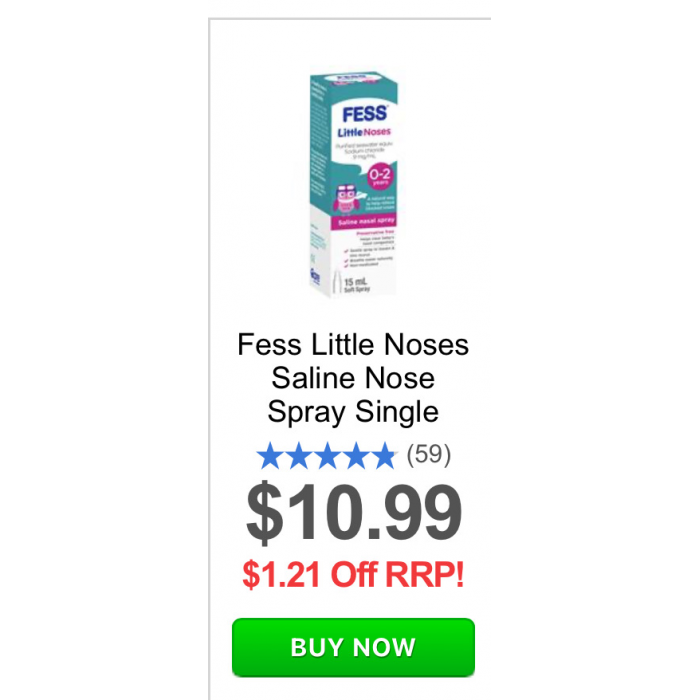This screenshot has height=700, width=700.
Task: Click the 'Saline Nose' title line
Action: [353, 378]
